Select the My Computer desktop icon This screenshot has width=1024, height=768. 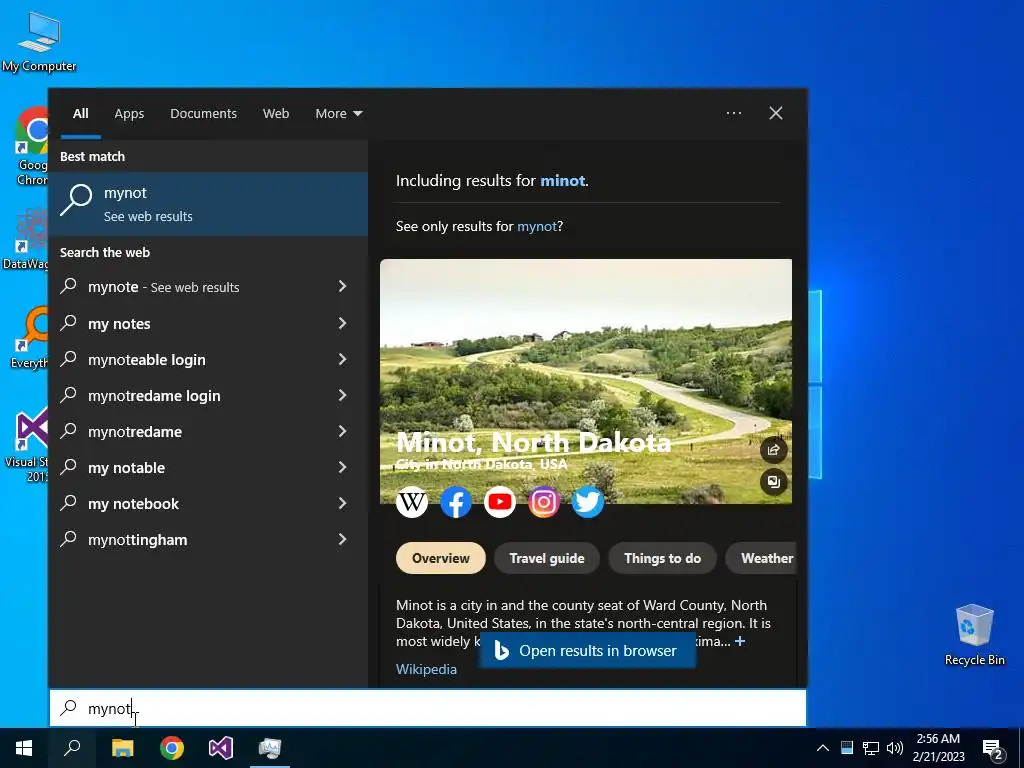point(39,41)
